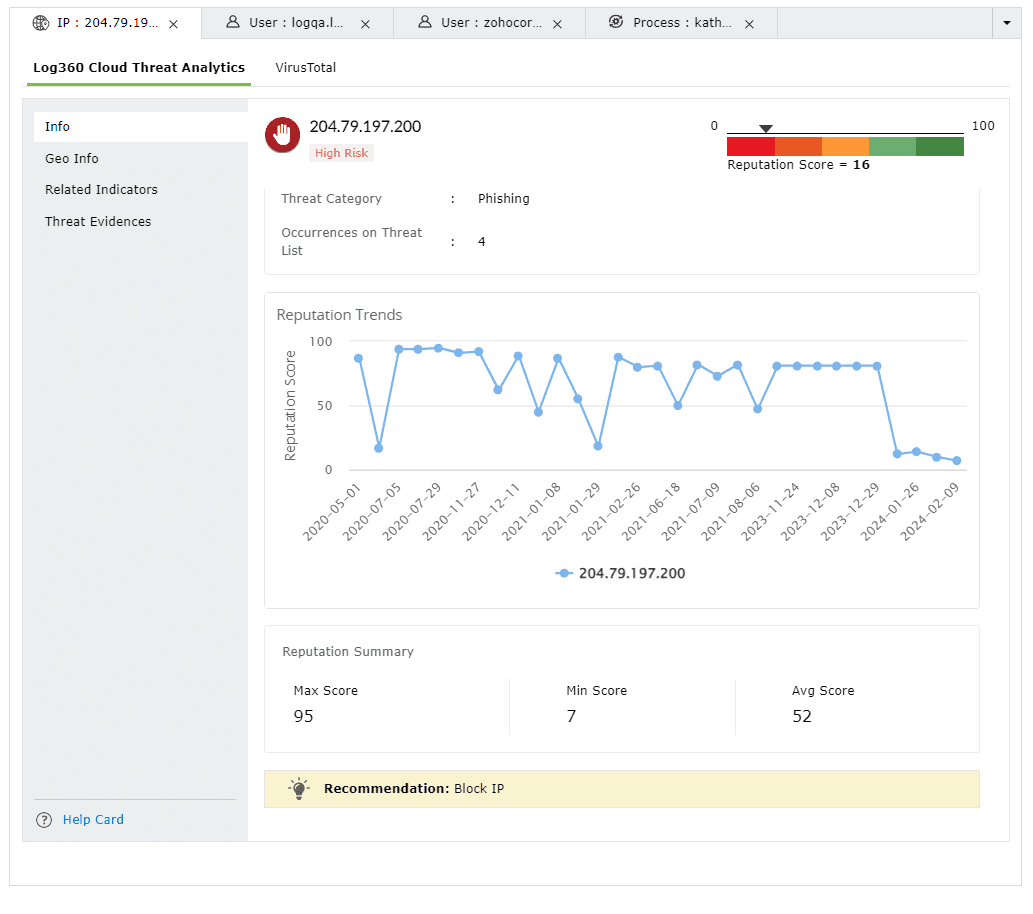Click the lightbulb recommendation icon

click(x=298, y=789)
